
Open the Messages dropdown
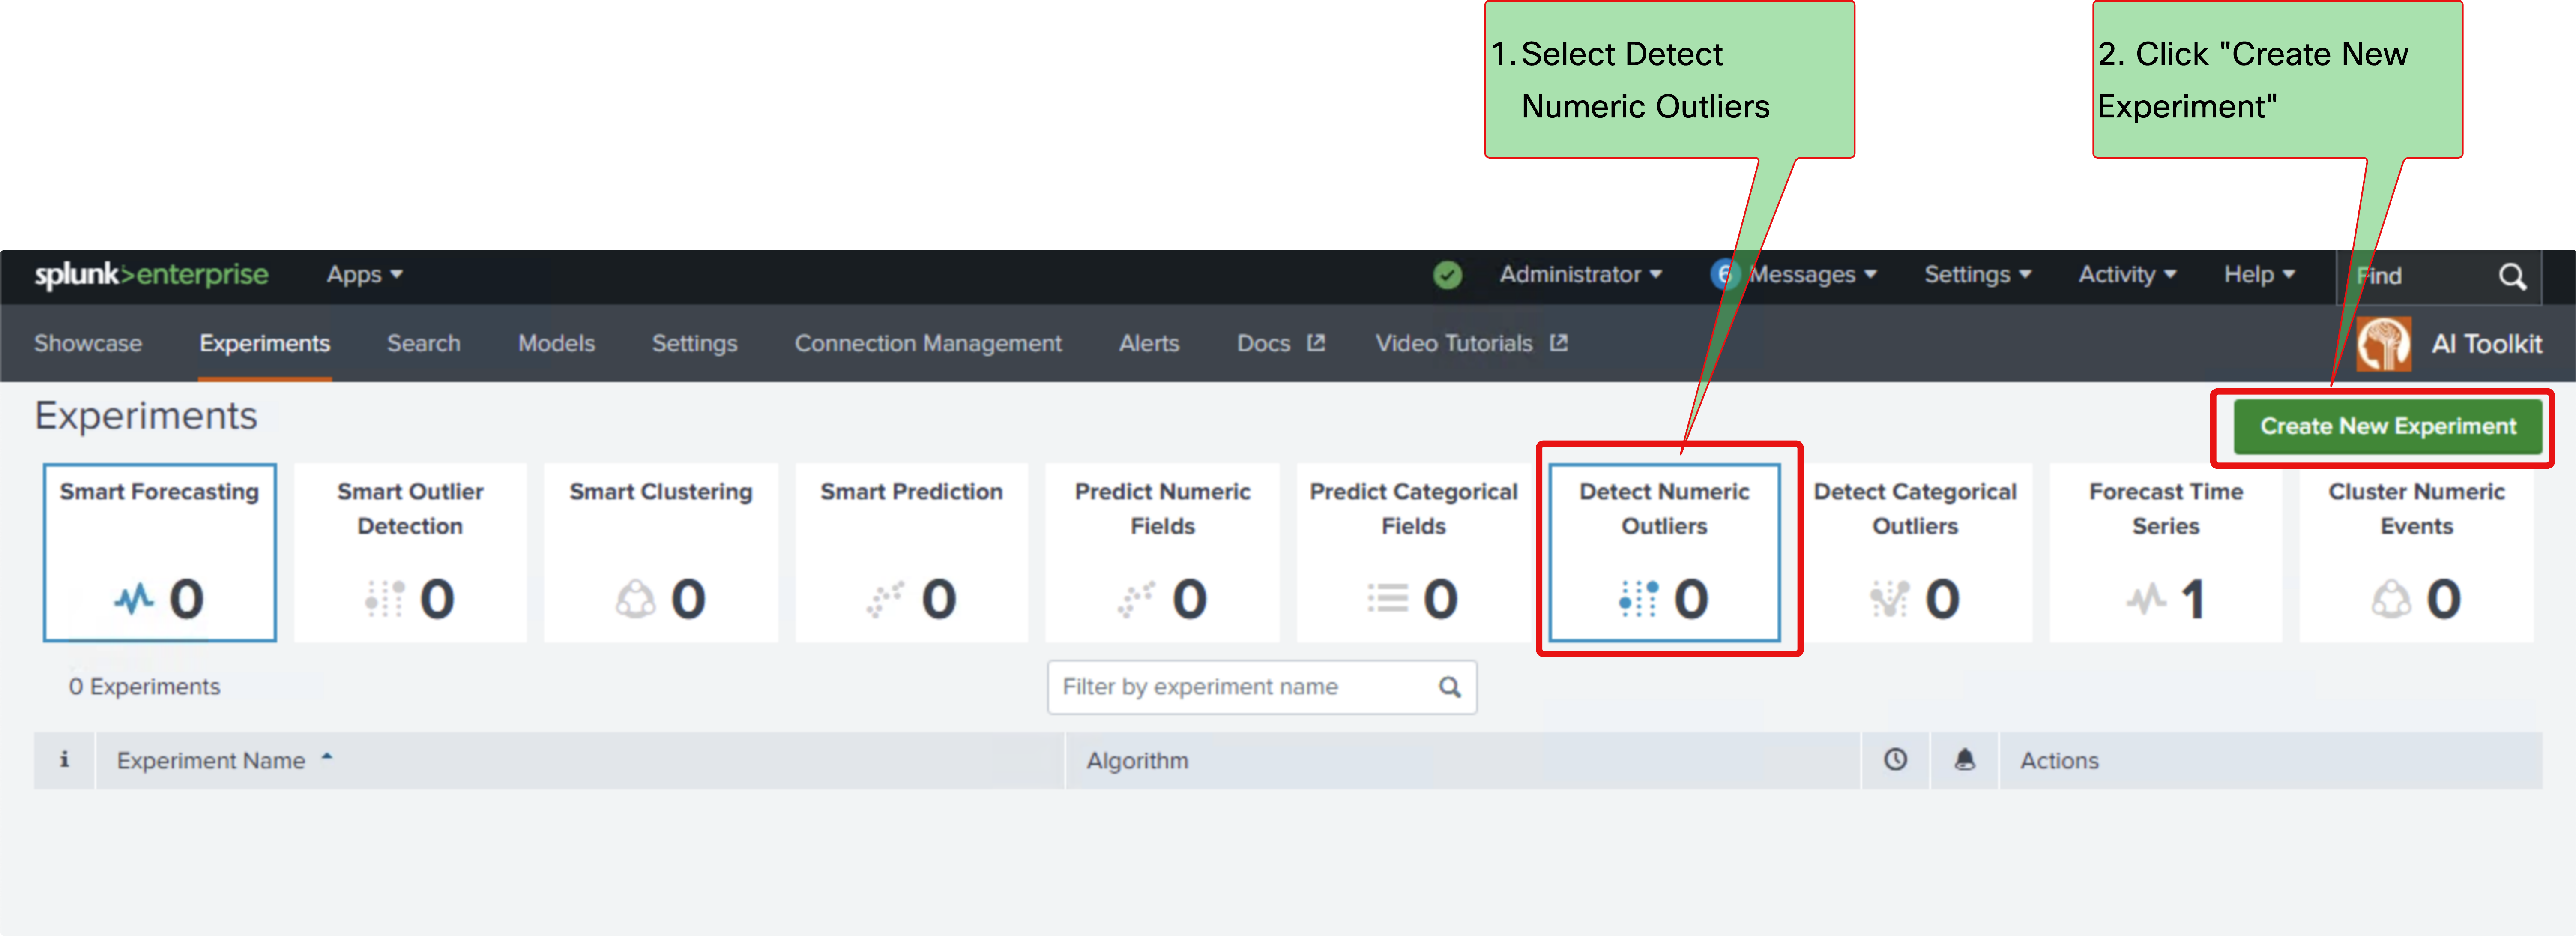point(1812,275)
